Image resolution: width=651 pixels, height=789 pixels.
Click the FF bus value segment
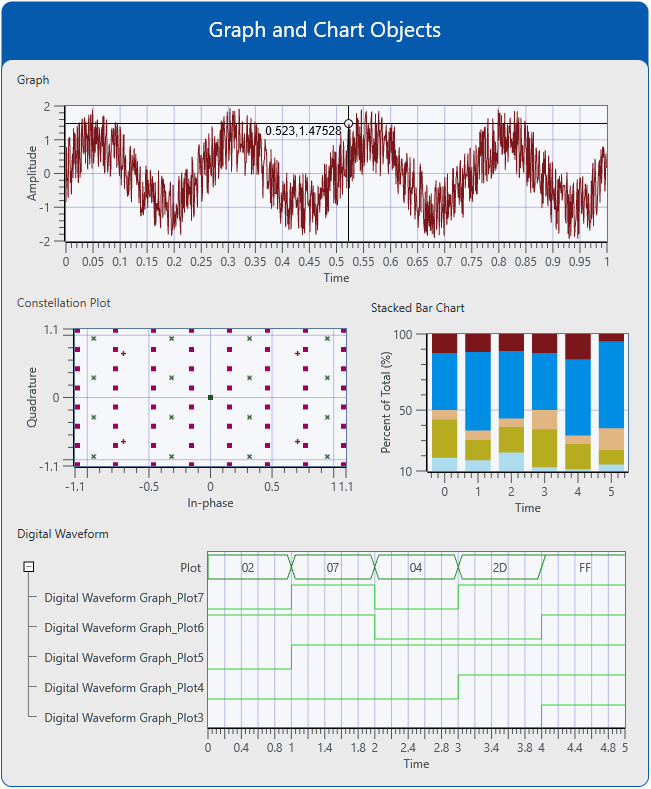coord(585,568)
